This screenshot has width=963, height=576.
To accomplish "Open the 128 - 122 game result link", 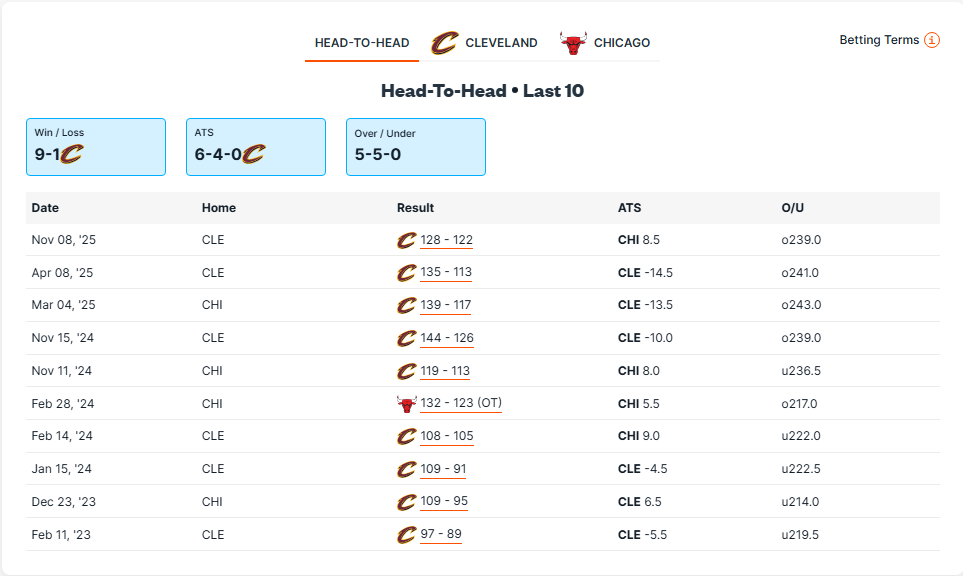I will (446, 240).
